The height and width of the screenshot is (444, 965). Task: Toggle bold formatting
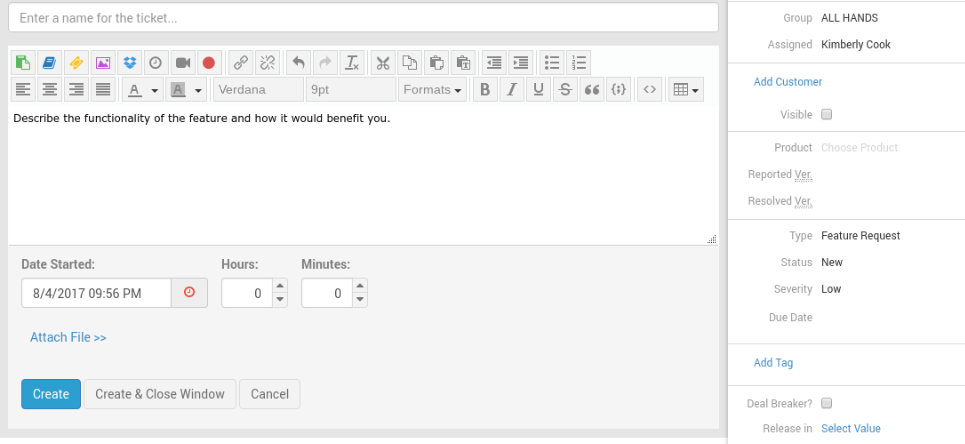(x=485, y=90)
